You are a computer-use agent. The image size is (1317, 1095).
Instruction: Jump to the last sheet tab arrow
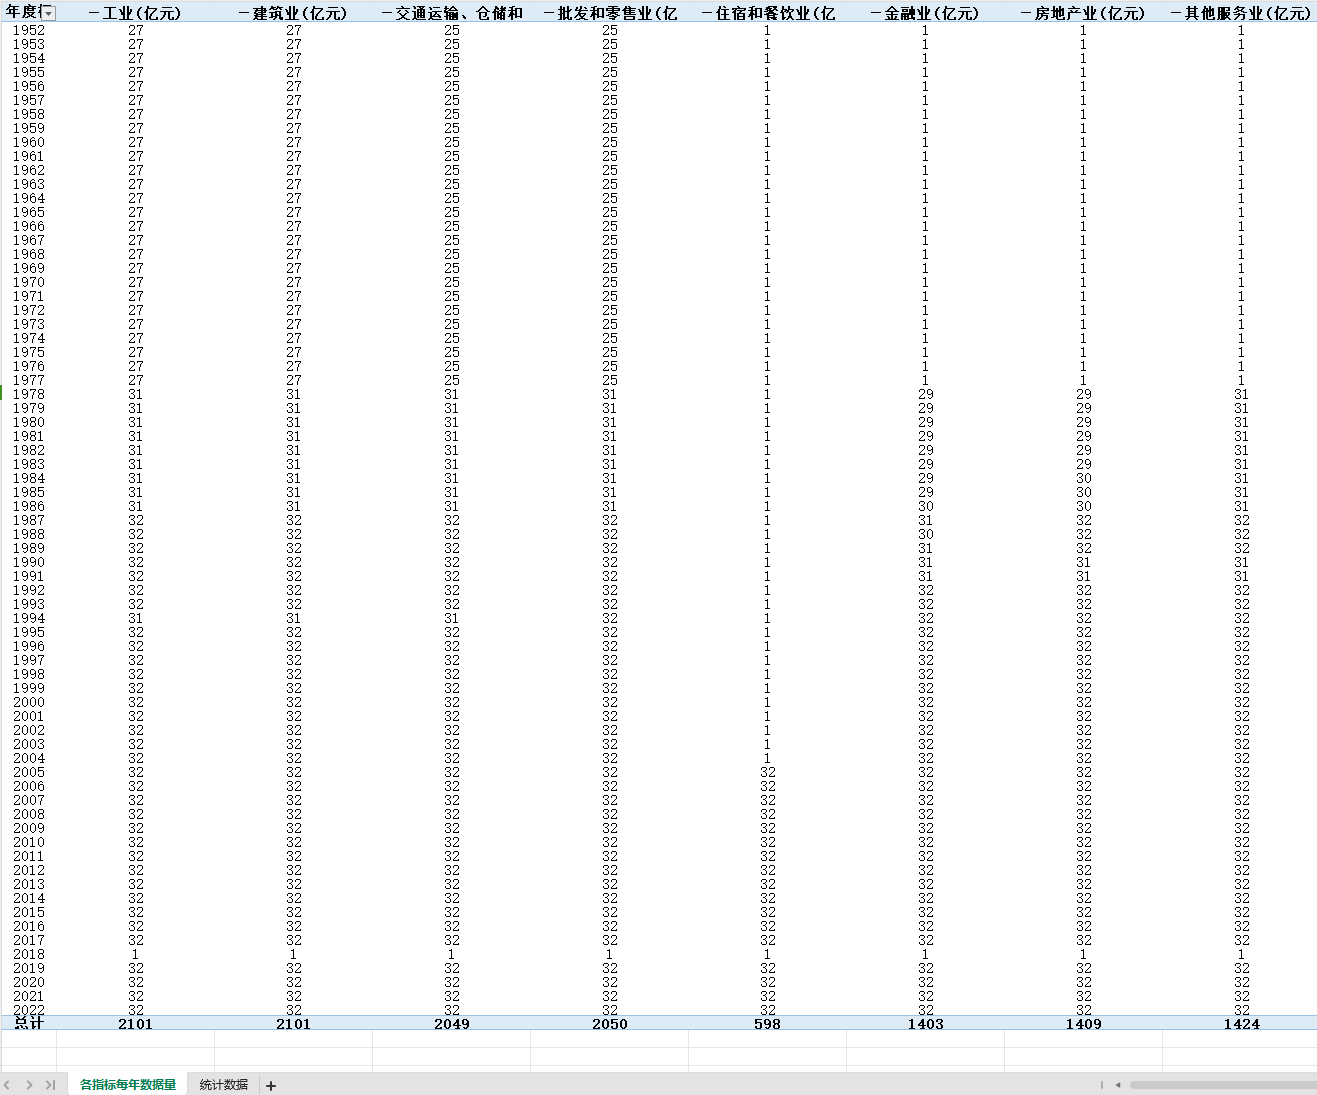pos(50,1085)
